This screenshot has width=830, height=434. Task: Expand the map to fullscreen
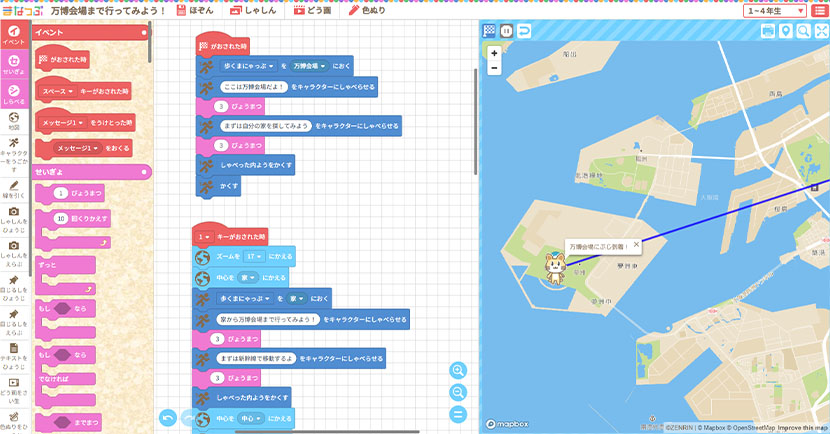click(x=820, y=31)
